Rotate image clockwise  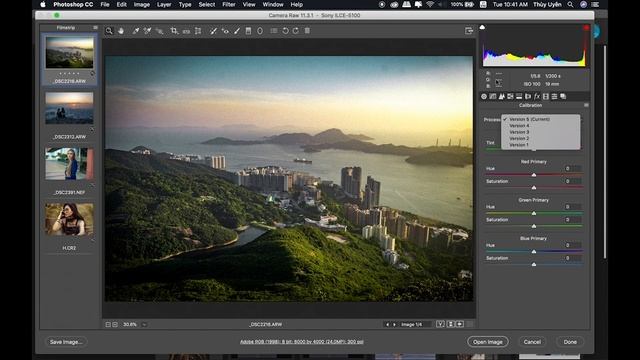[296, 31]
